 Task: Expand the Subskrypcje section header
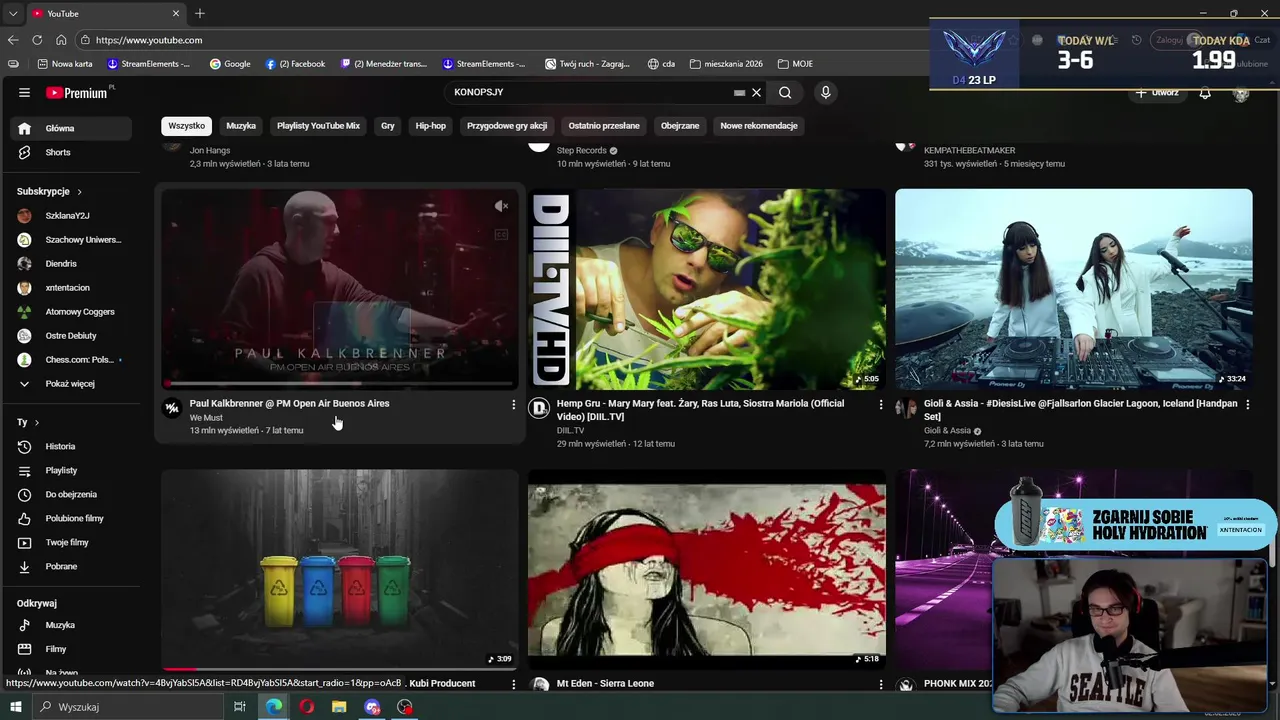point(49,191)
